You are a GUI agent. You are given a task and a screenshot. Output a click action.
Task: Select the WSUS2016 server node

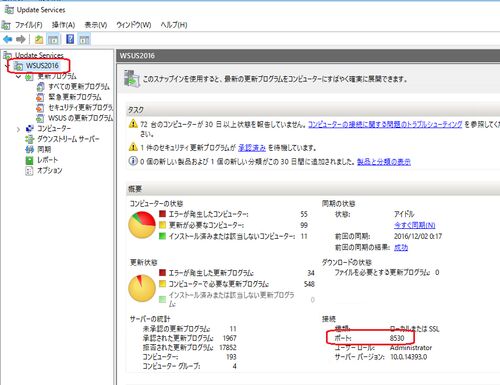(x=42, y=66)
